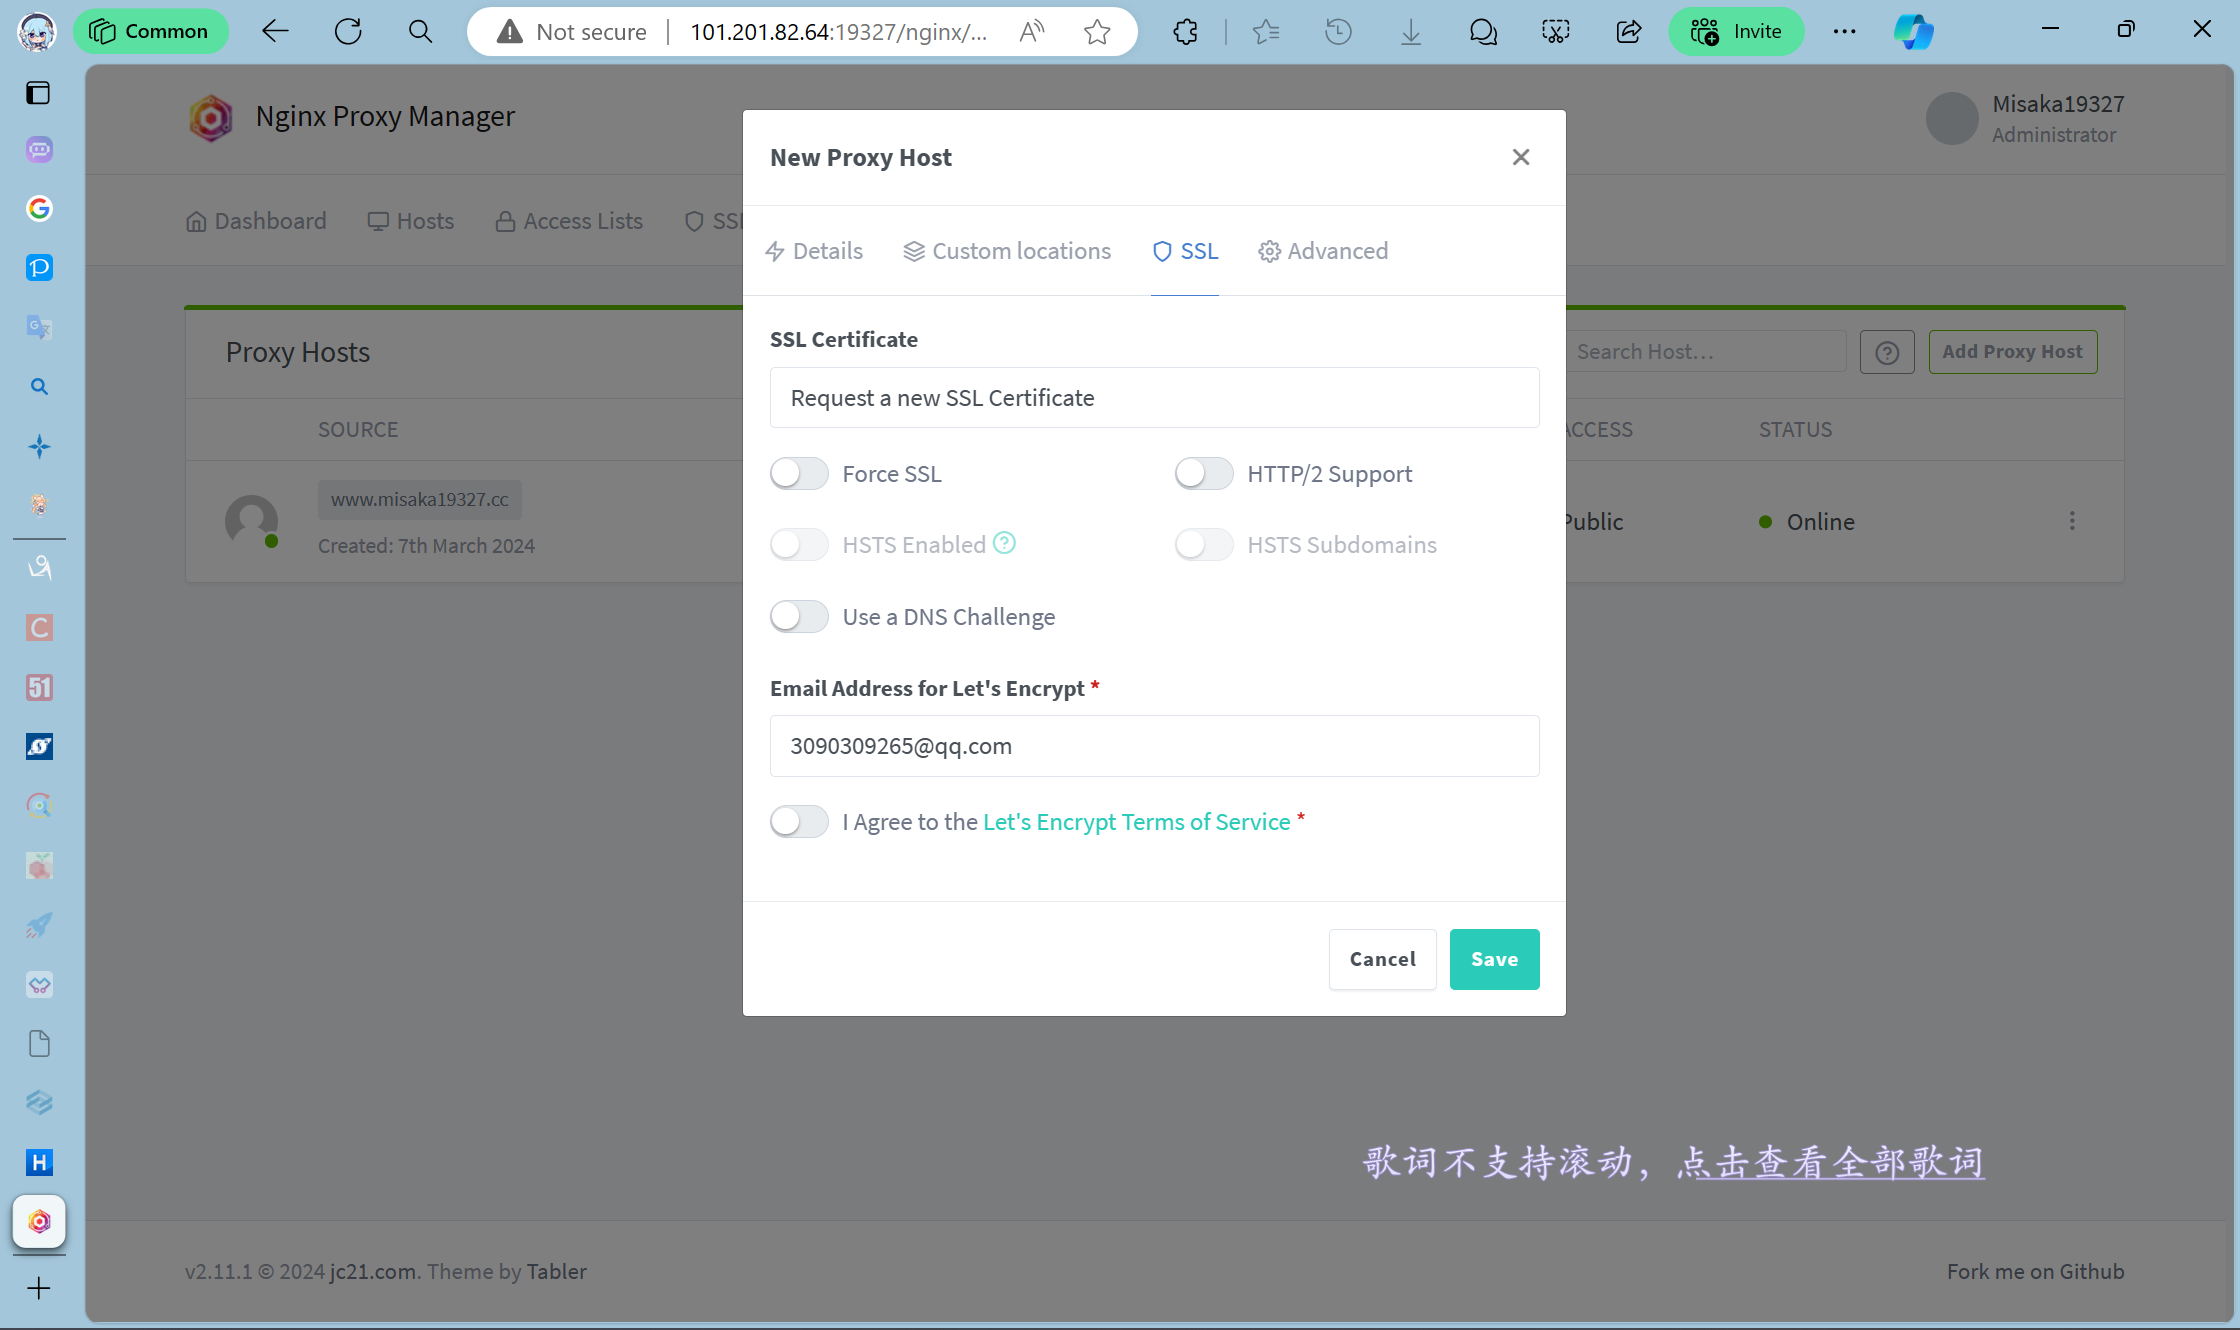Image resolution: width=2240 pixels, height=1330 pixels.
Task: Click the Nginx Proxy Manager logo
Action: [x=211, y=118]
